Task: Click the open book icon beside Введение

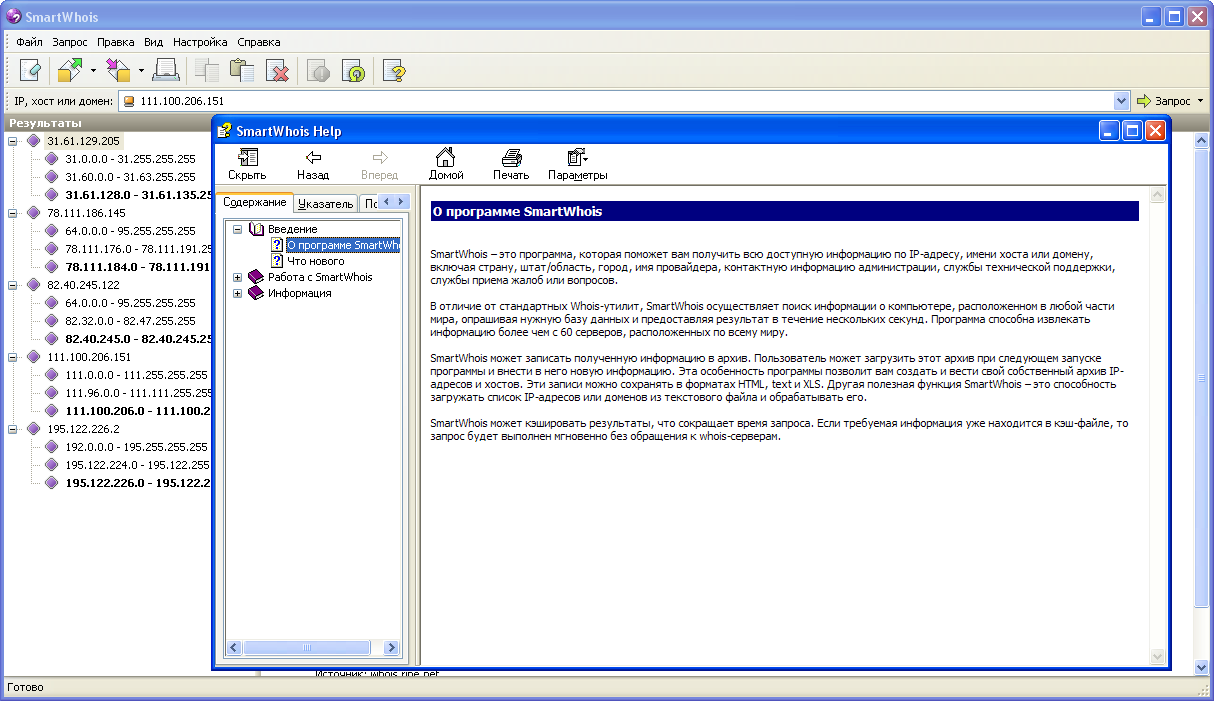Action: click(256, 229)
